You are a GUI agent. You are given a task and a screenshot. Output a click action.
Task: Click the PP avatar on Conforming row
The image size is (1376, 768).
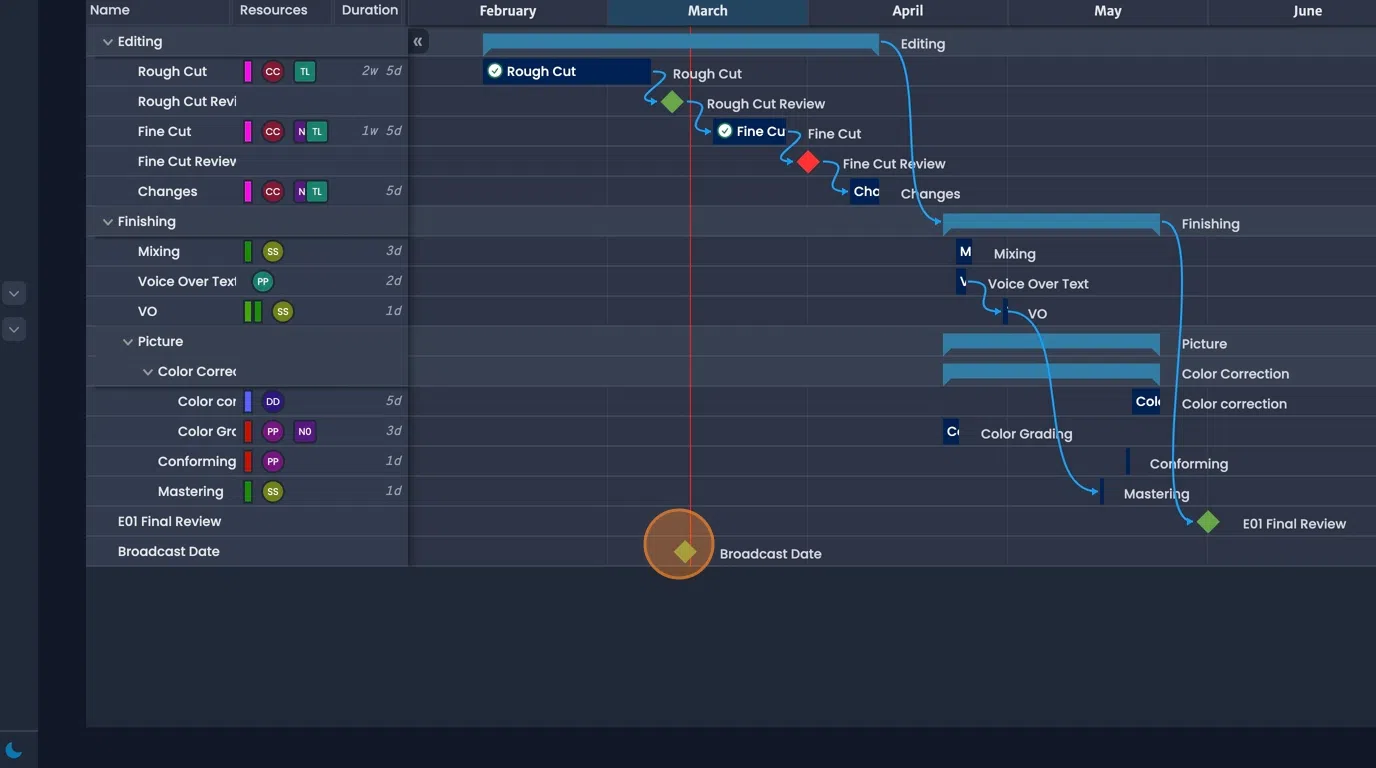tap(272, 461)
